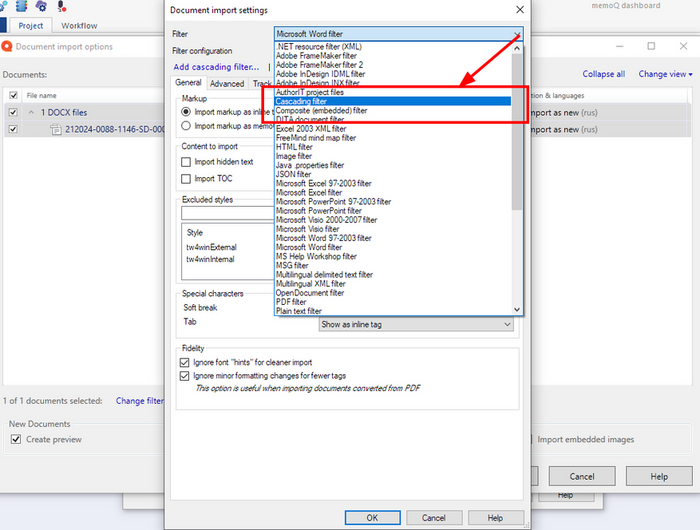
Task: Open the Filter combo box showing Microsoft Word filter
Action: [x=398, y=34]
